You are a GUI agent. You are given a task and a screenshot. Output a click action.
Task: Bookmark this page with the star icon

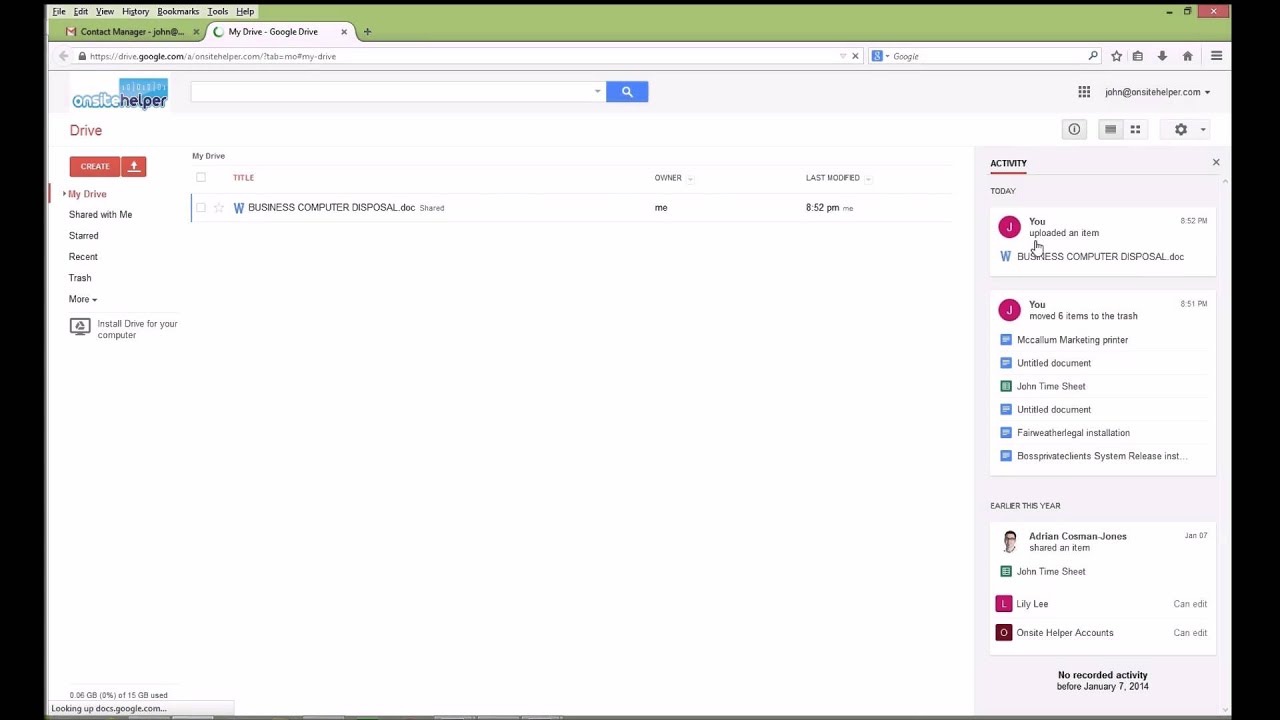coord(1115,56)
